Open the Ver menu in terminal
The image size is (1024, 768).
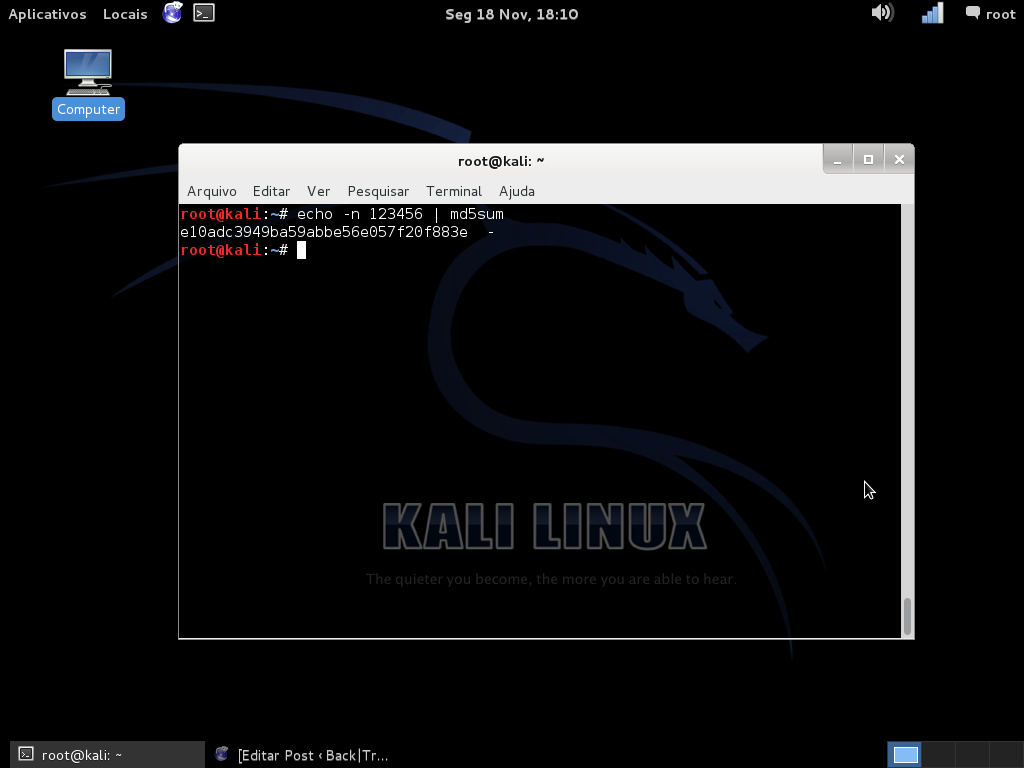pyautogui.click(x=318, y=191)
